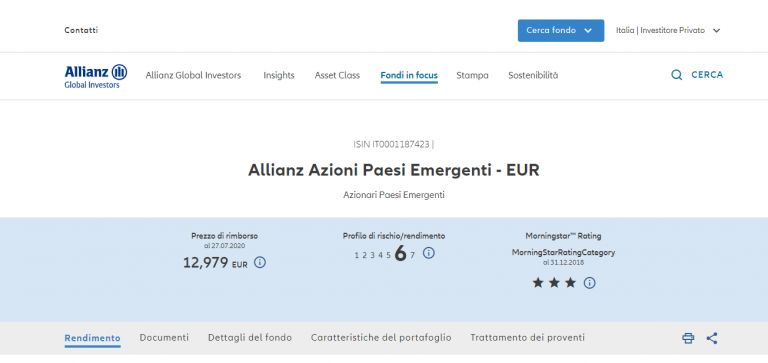Open the Fondi in focus menu
Screen dimensions: 768x363
pyautogui.click(x=409, y=75)
